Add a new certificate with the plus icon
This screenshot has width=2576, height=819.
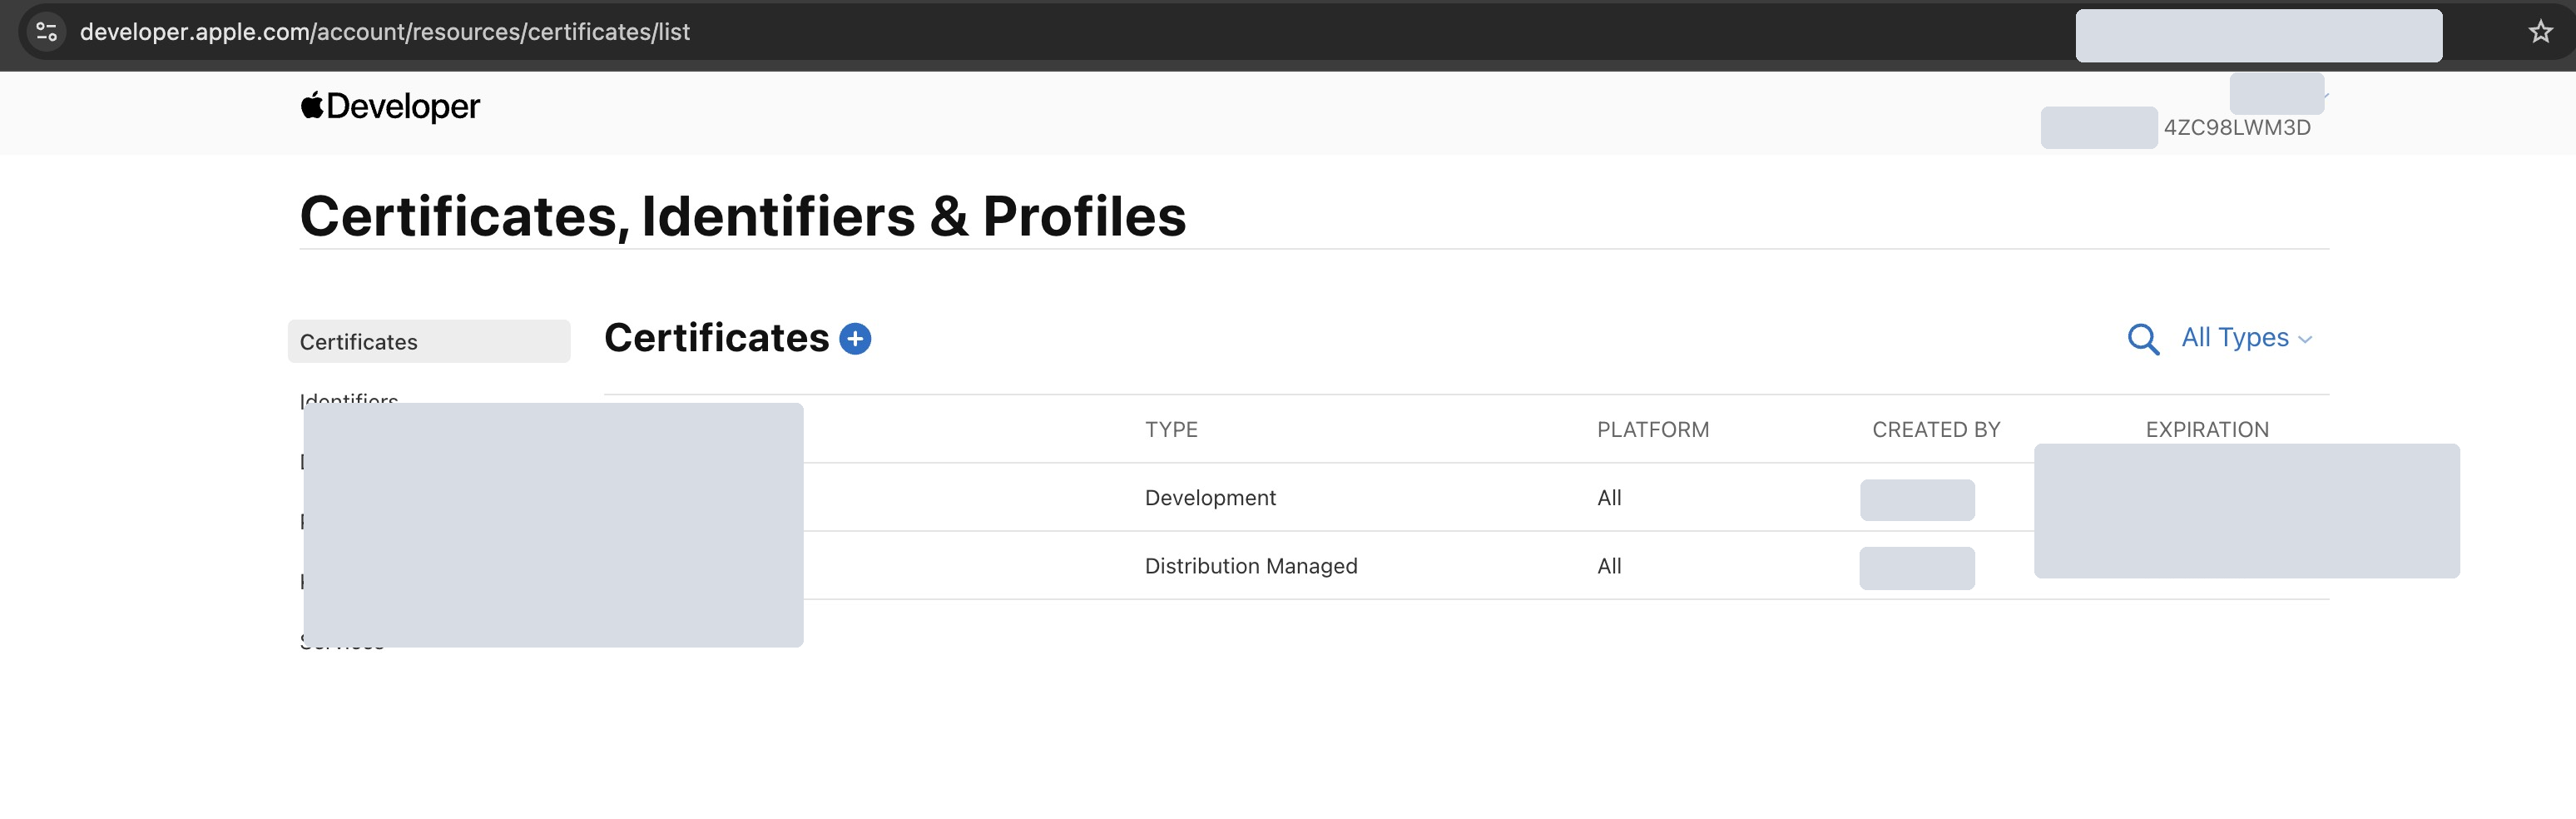coord(855,339)
